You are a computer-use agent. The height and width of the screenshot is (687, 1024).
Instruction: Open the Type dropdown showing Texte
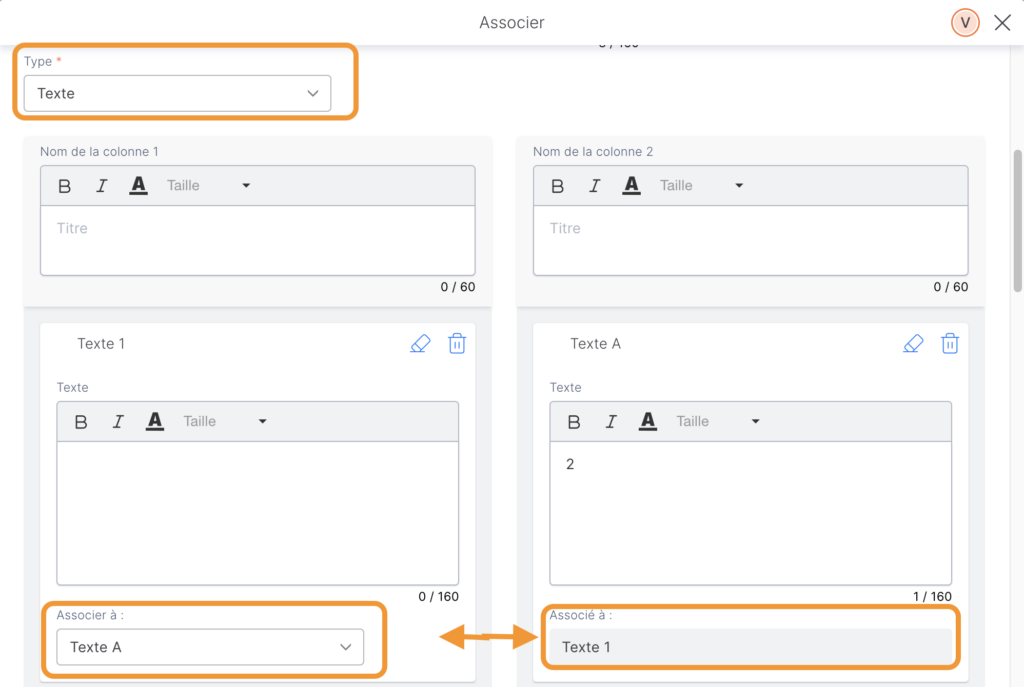click(177, 93)
